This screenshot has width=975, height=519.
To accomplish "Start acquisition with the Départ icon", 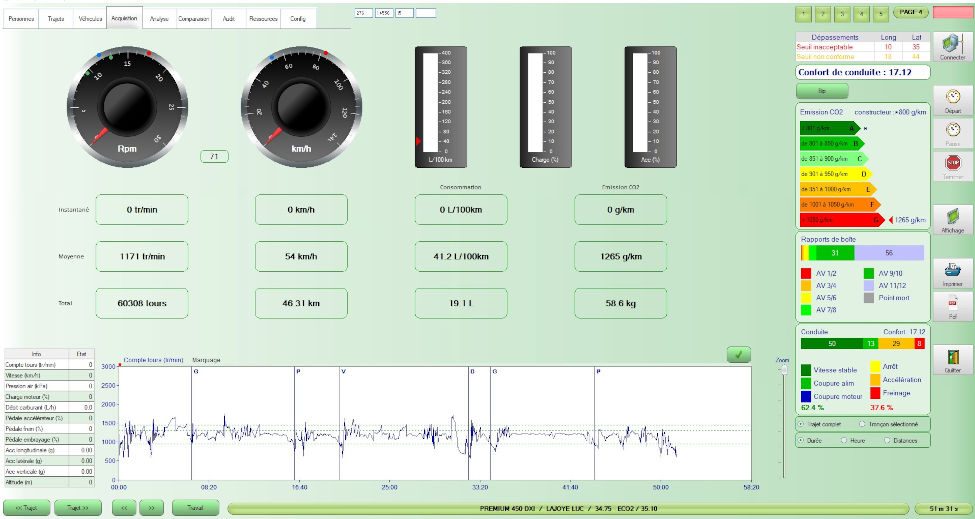I will [952, 103].
